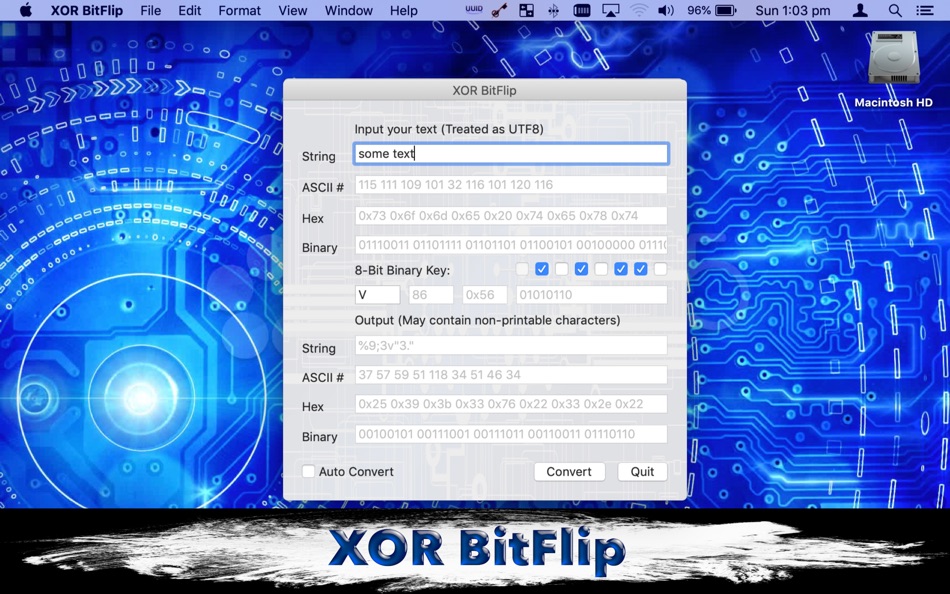The width and height of the screenshot is (950, 594).
Task: Click the Convert button
Action: [569, 472]
